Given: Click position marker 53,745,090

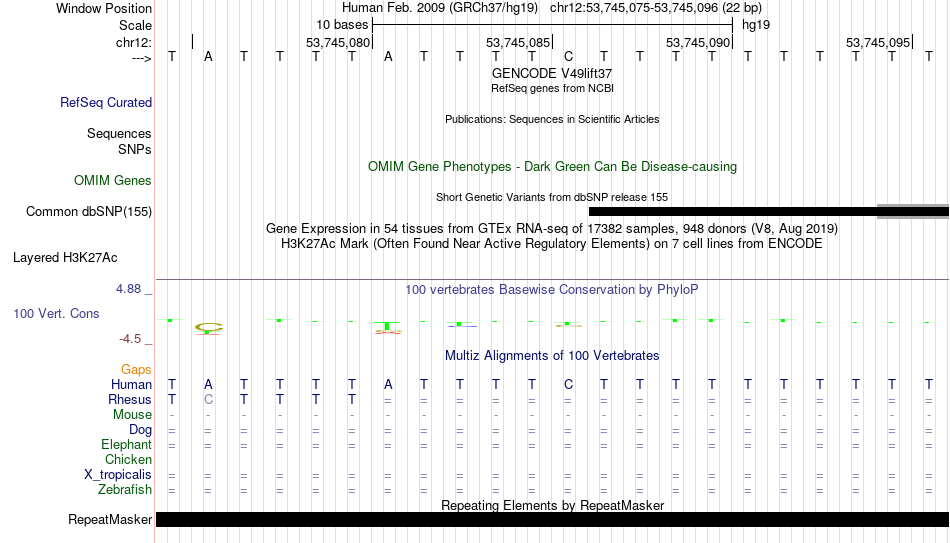Looking at the screenshot, I should point(698,42).
